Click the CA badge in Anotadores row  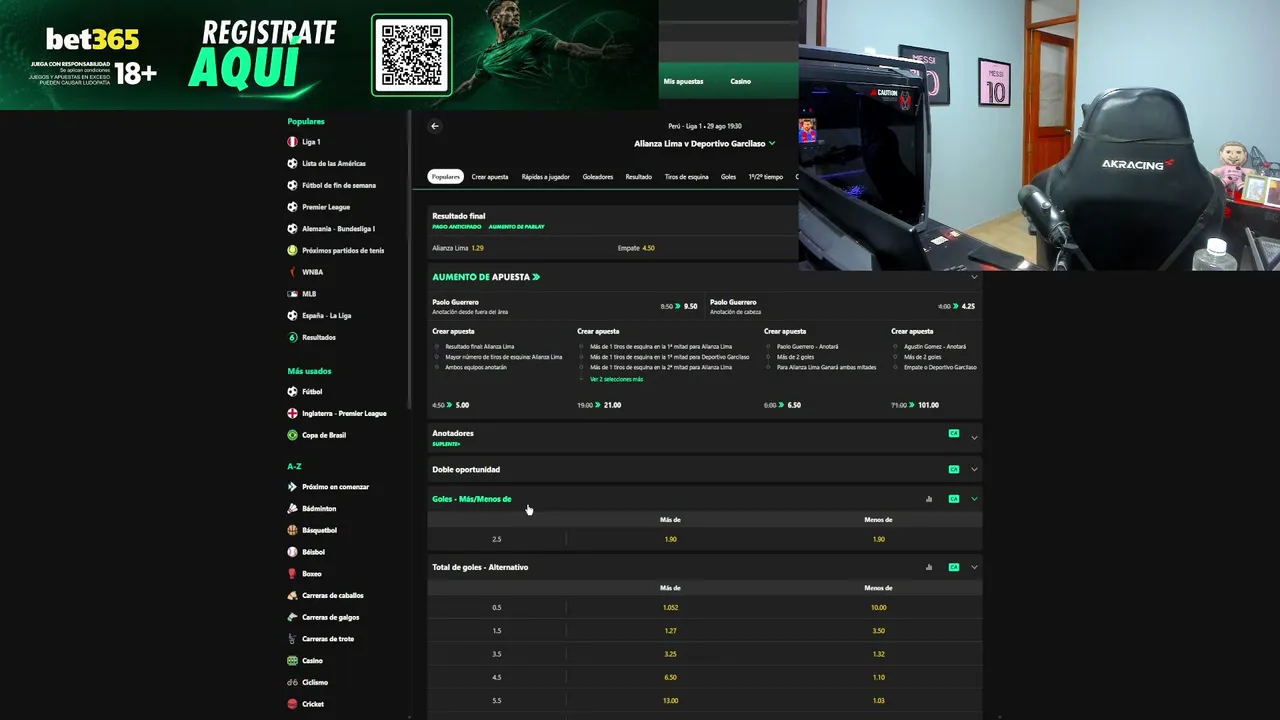click(x=954, y=433)
